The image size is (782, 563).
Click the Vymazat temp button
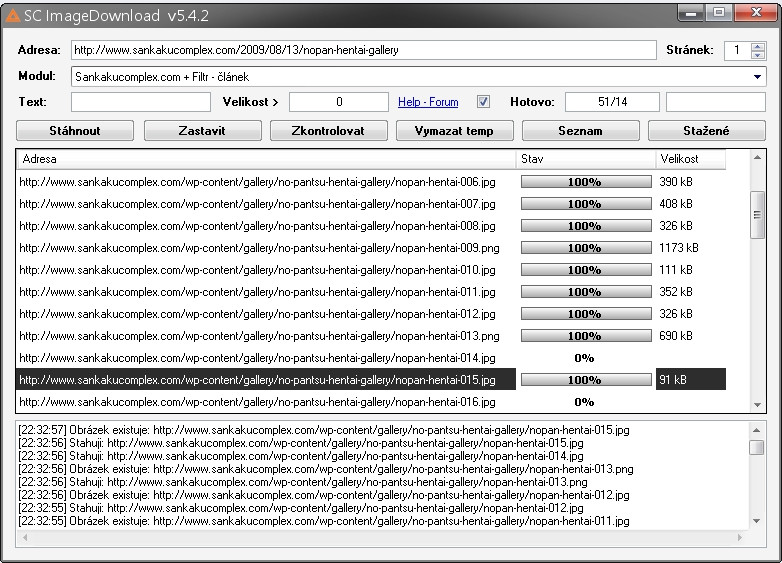(454, 131)
